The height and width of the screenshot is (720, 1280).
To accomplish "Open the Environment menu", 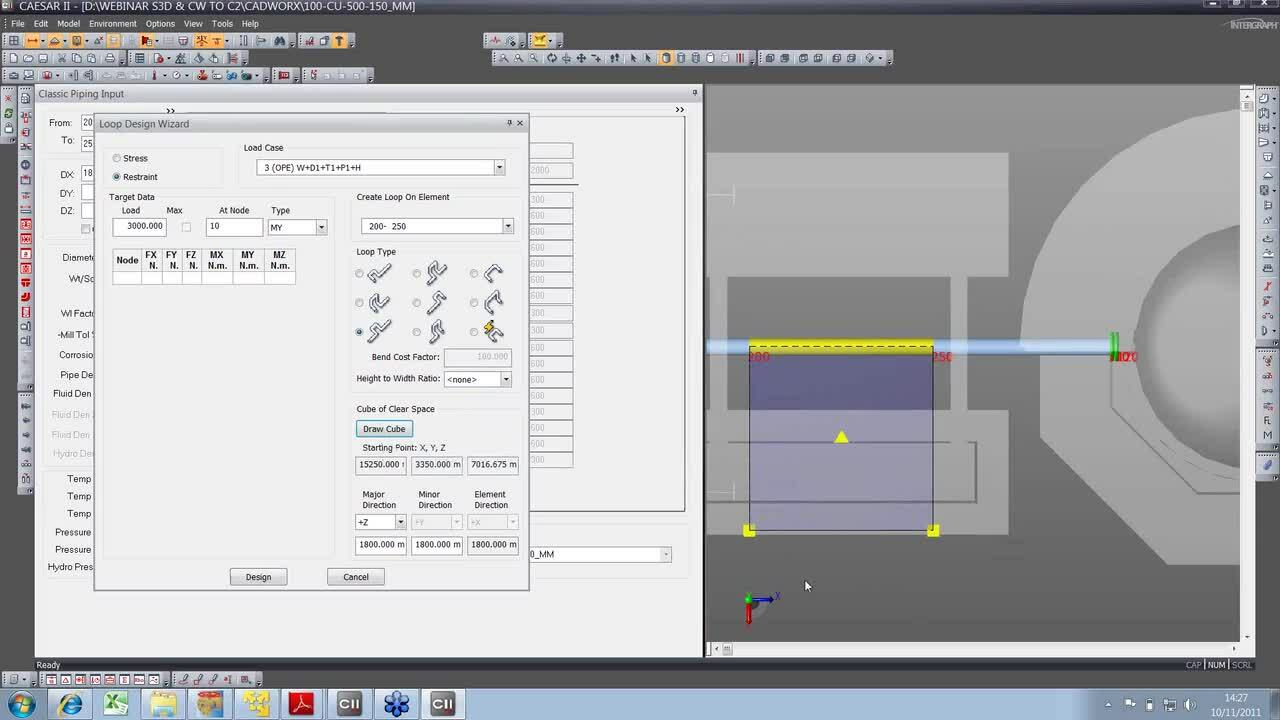I will (x=113, y=23).
